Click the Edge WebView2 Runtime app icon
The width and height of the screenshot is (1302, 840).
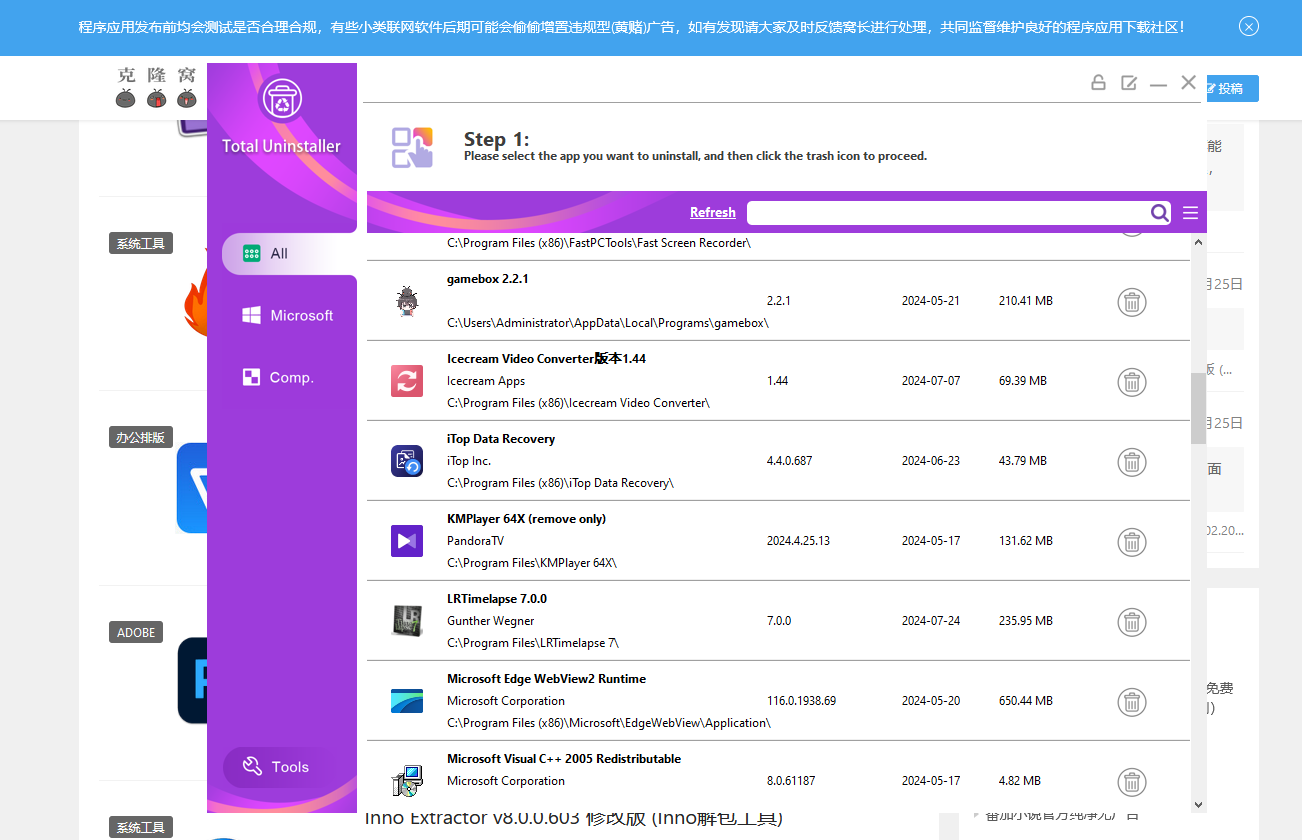pos(407,701)
